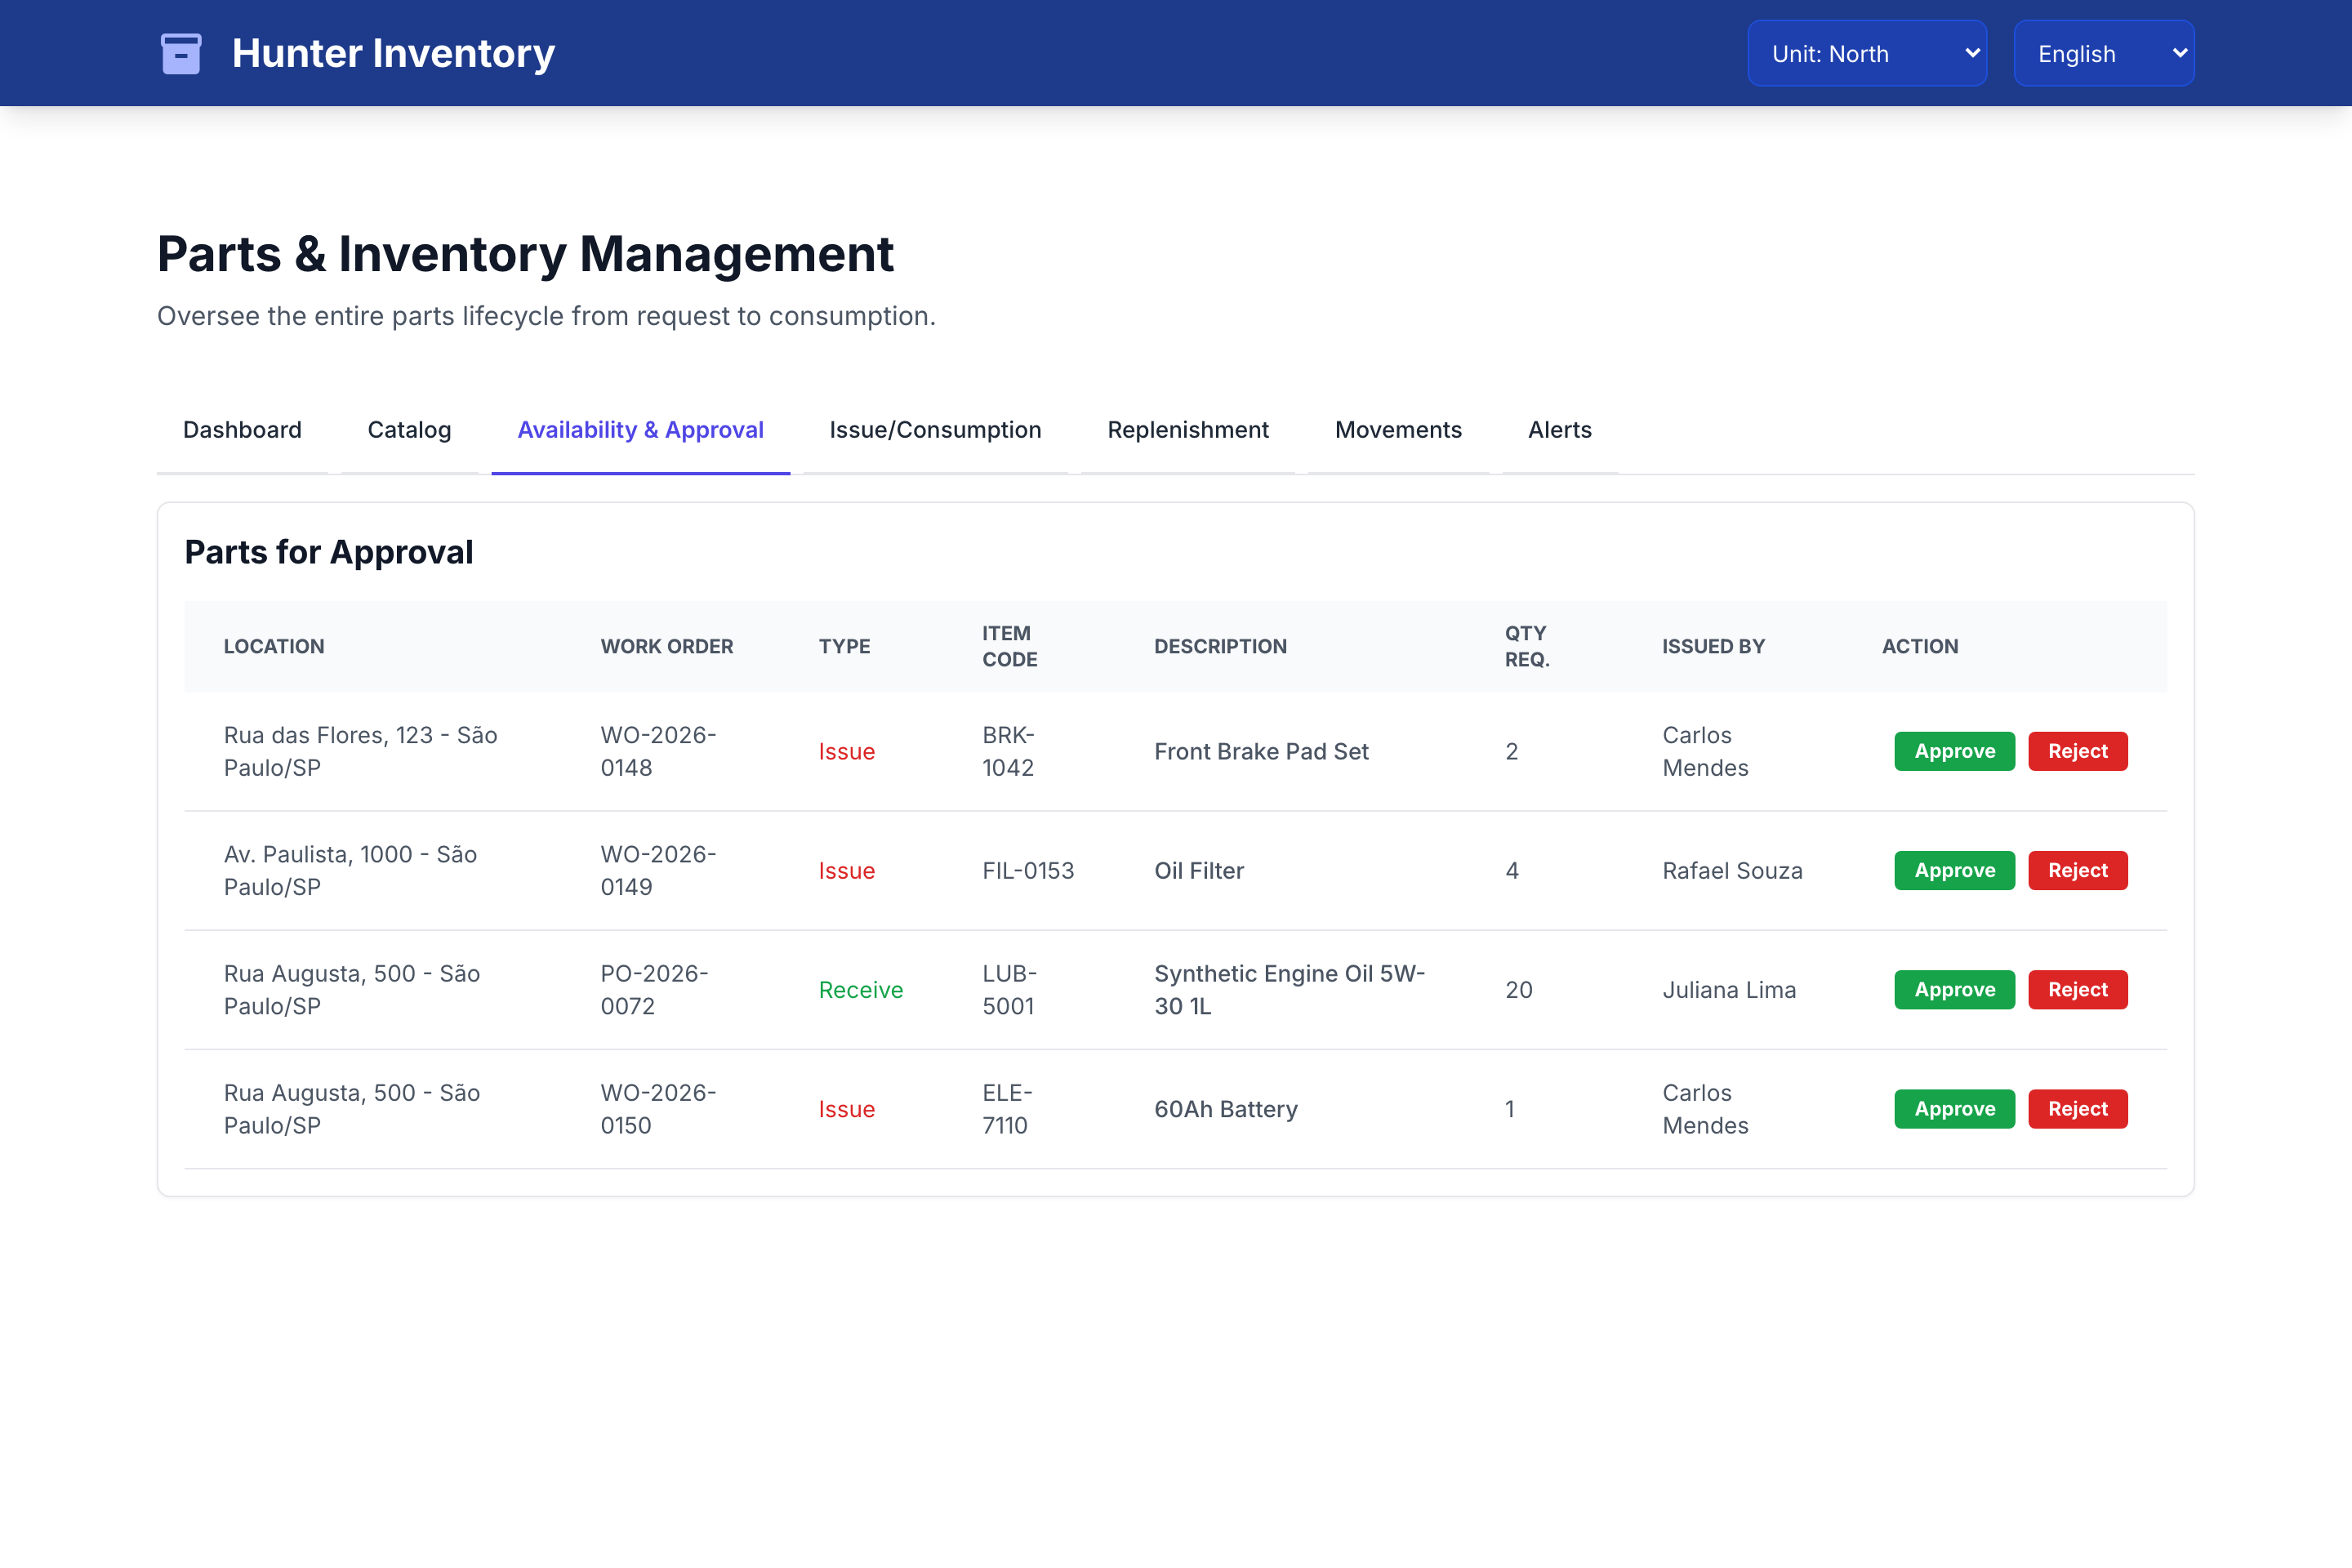Open the Alerts tab

(x=1560, y=430)
